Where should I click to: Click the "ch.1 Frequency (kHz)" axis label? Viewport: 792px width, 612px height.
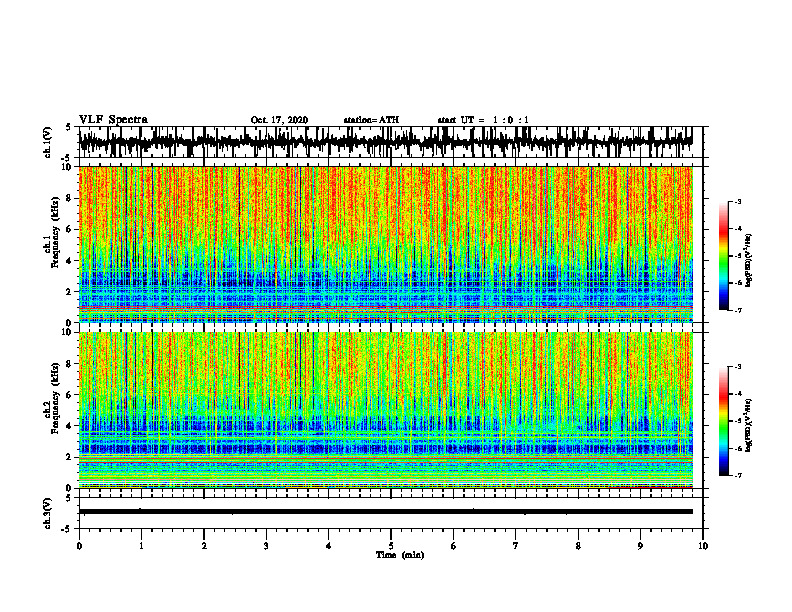point(52,232)
